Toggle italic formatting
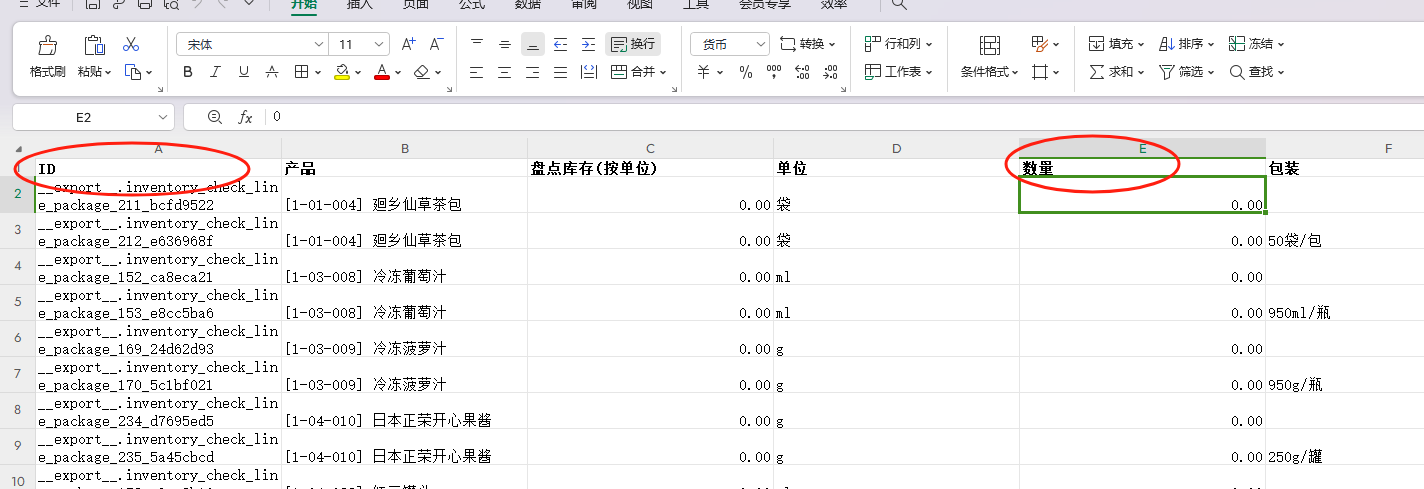This screenshot has width=1424, height=489. pyautogui.click(x=215, y=72)
